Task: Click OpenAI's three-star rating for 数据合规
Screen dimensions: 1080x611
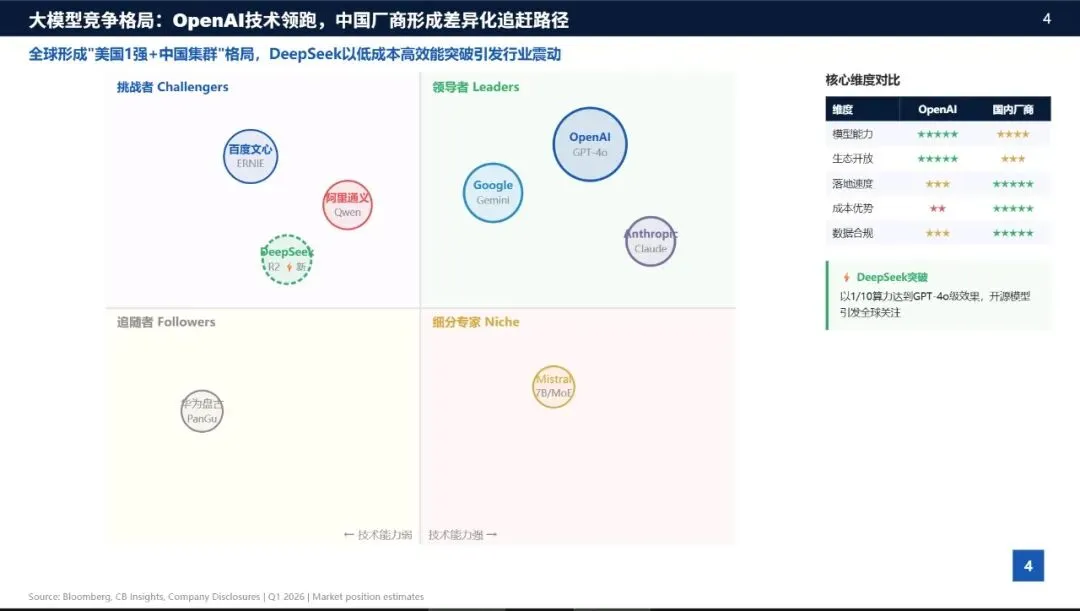Action: click(937, 233)
